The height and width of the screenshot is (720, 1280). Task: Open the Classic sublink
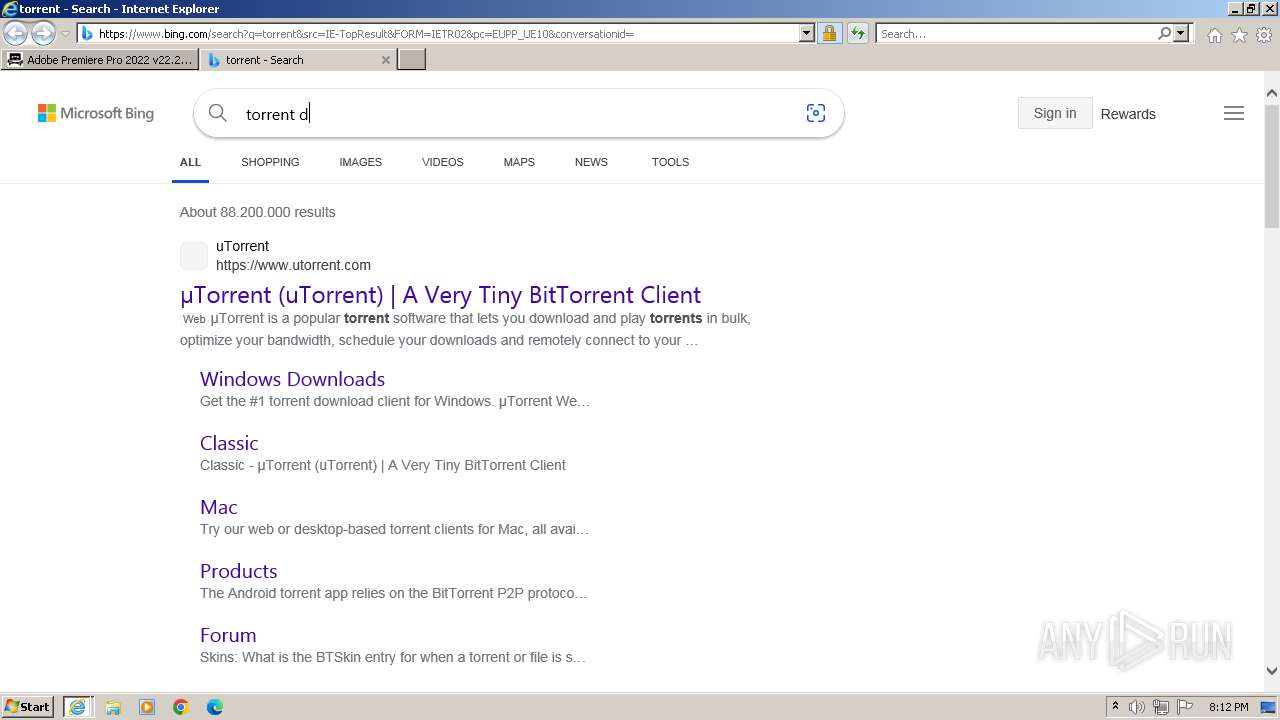(x=229, y=443)
